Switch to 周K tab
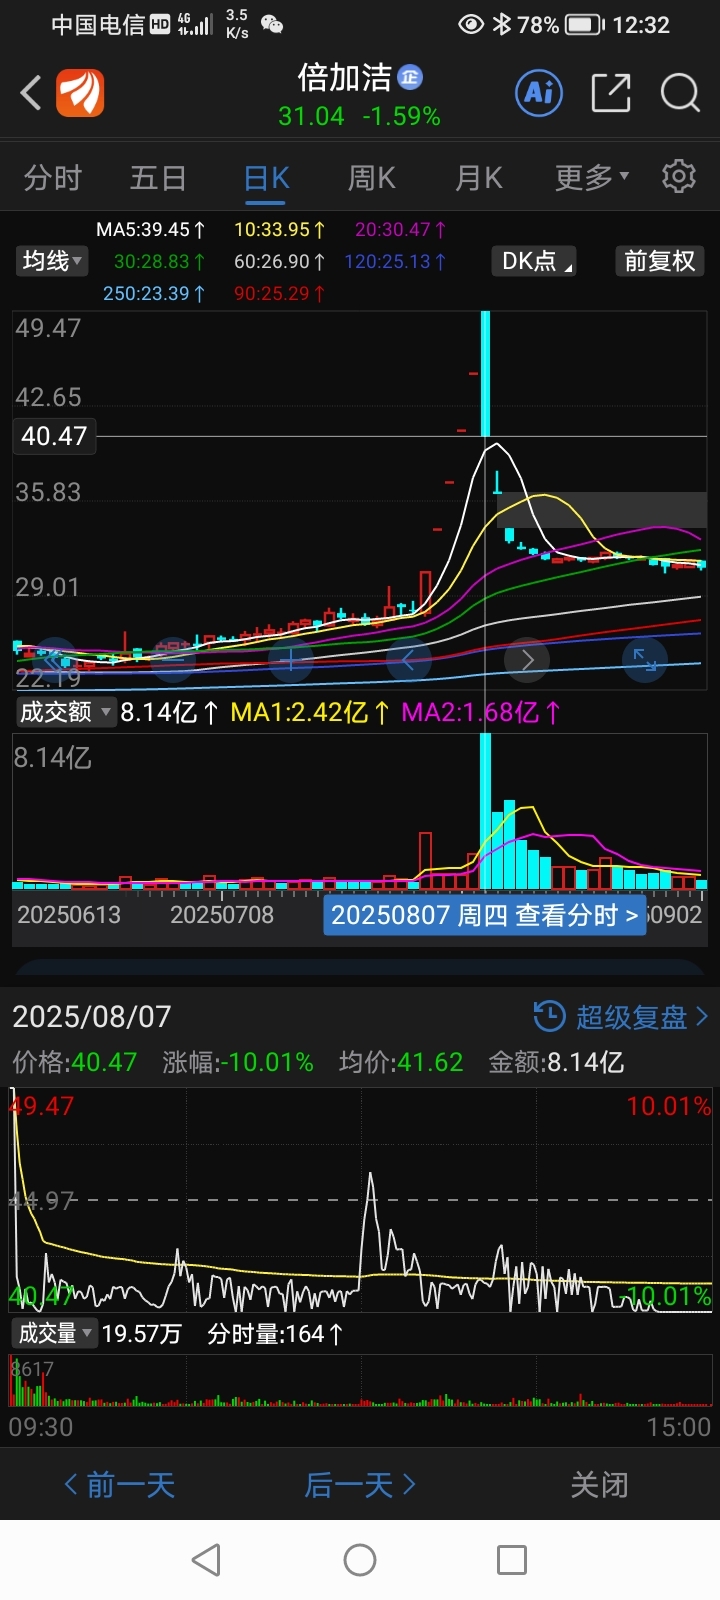This screenshot has height=1600, width=720. tap(372, 178)
